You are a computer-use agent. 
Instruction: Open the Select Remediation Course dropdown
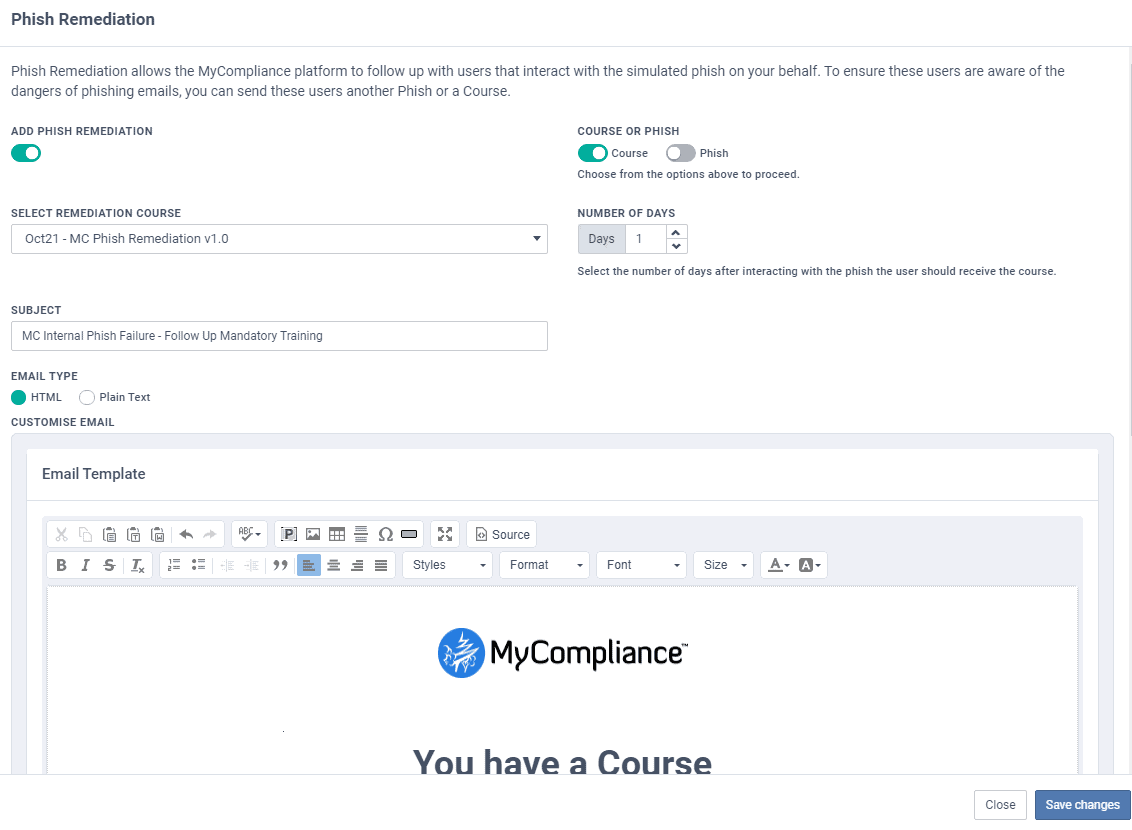point(279,239)
